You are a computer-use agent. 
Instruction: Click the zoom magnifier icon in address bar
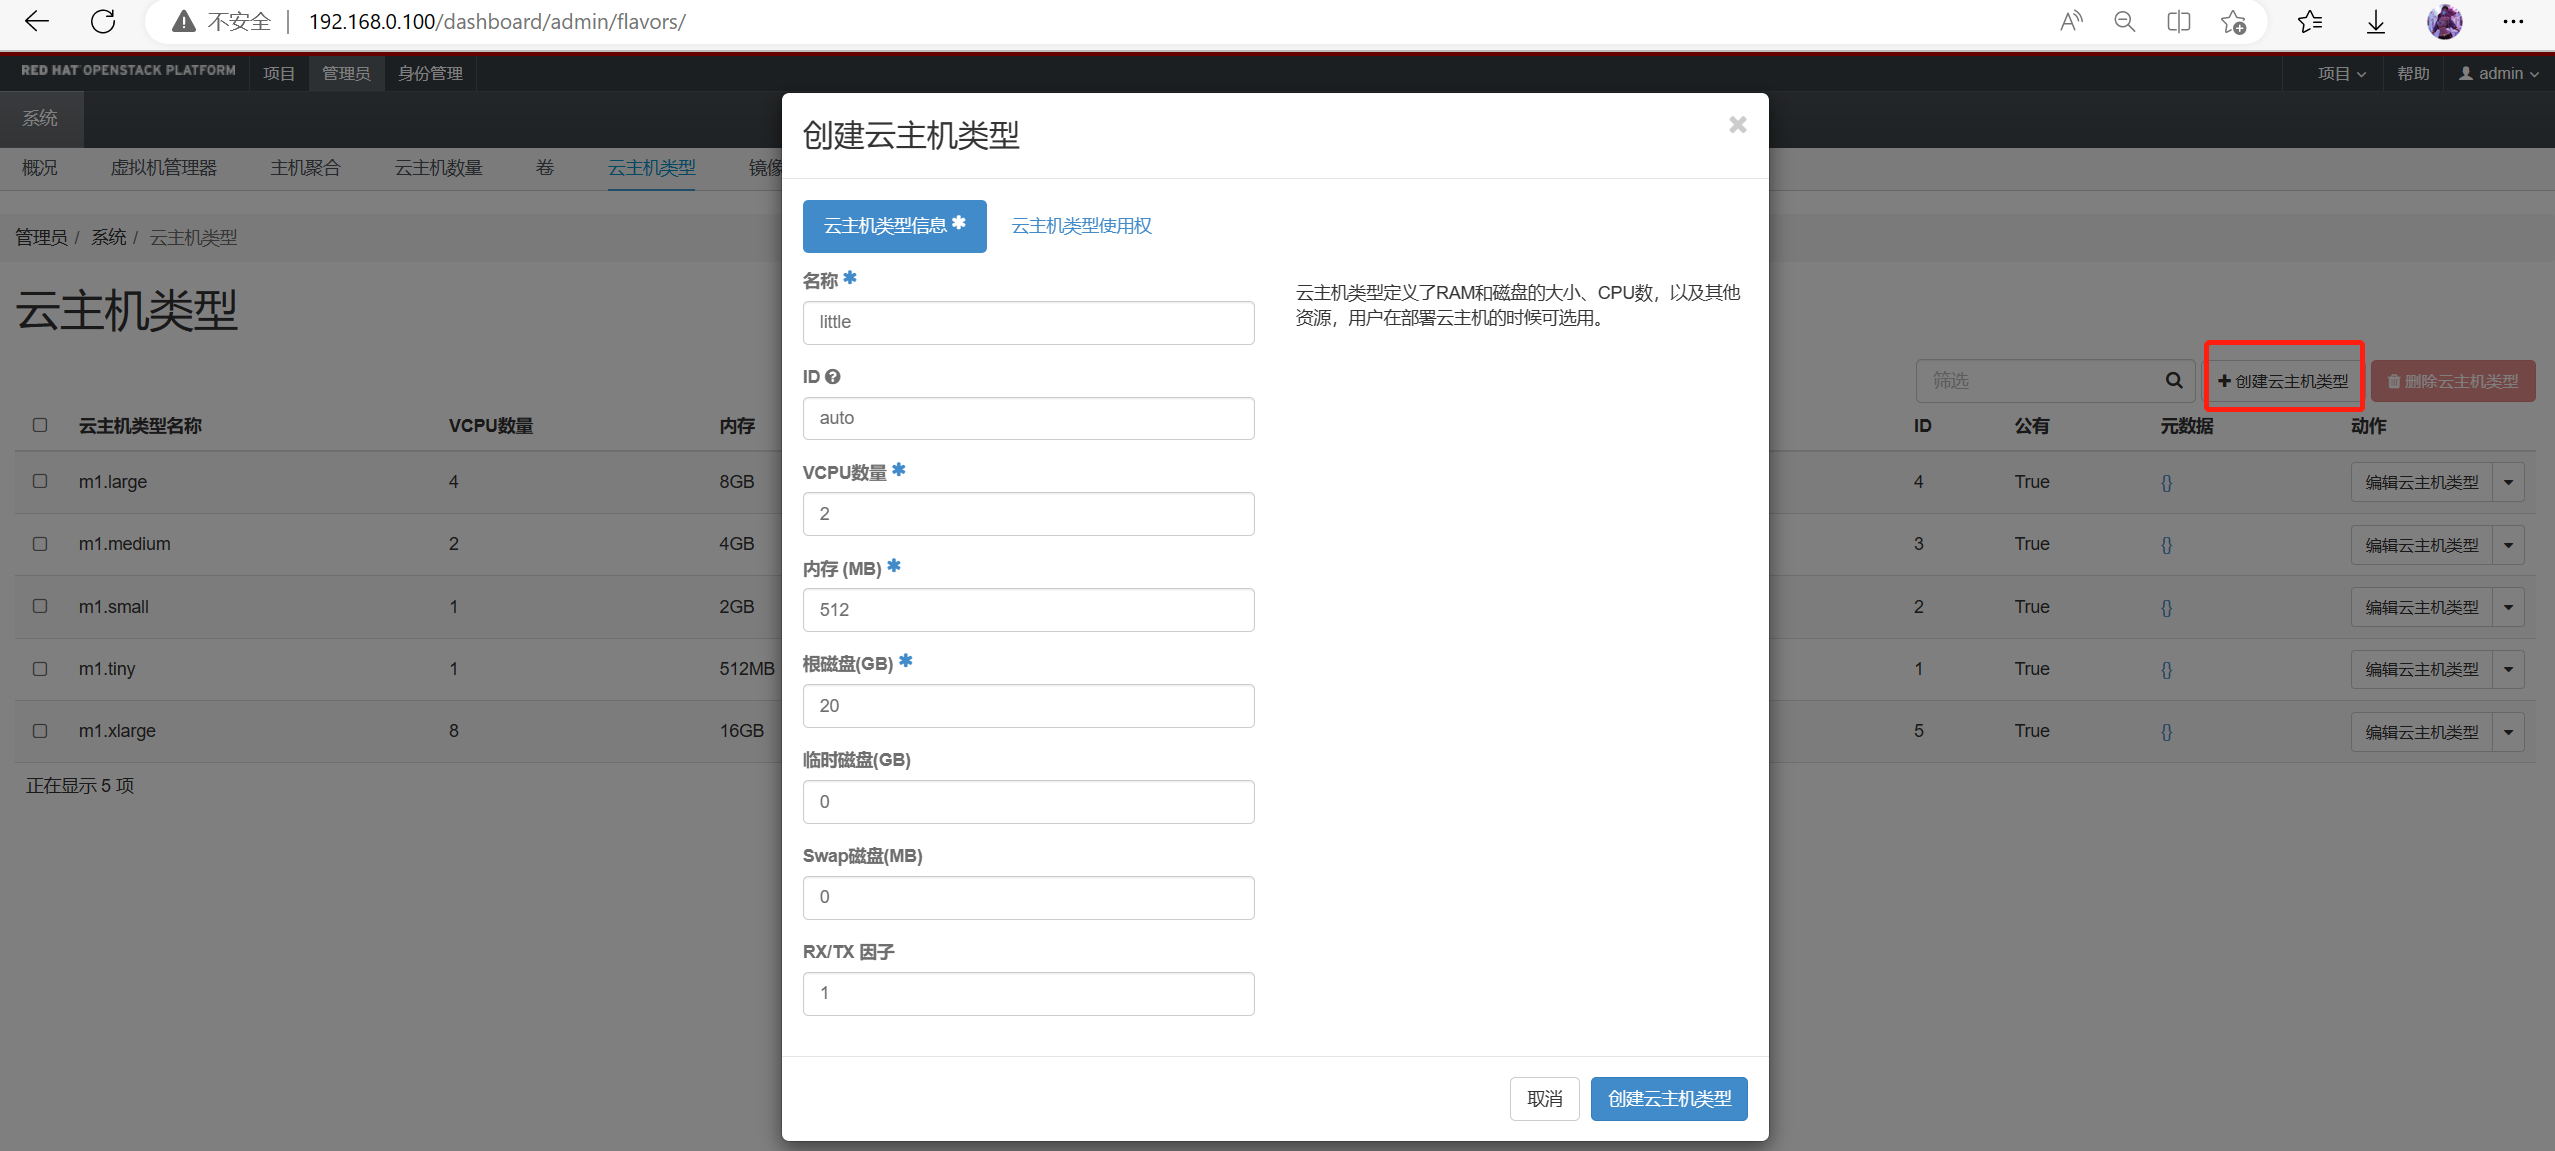2125,21
